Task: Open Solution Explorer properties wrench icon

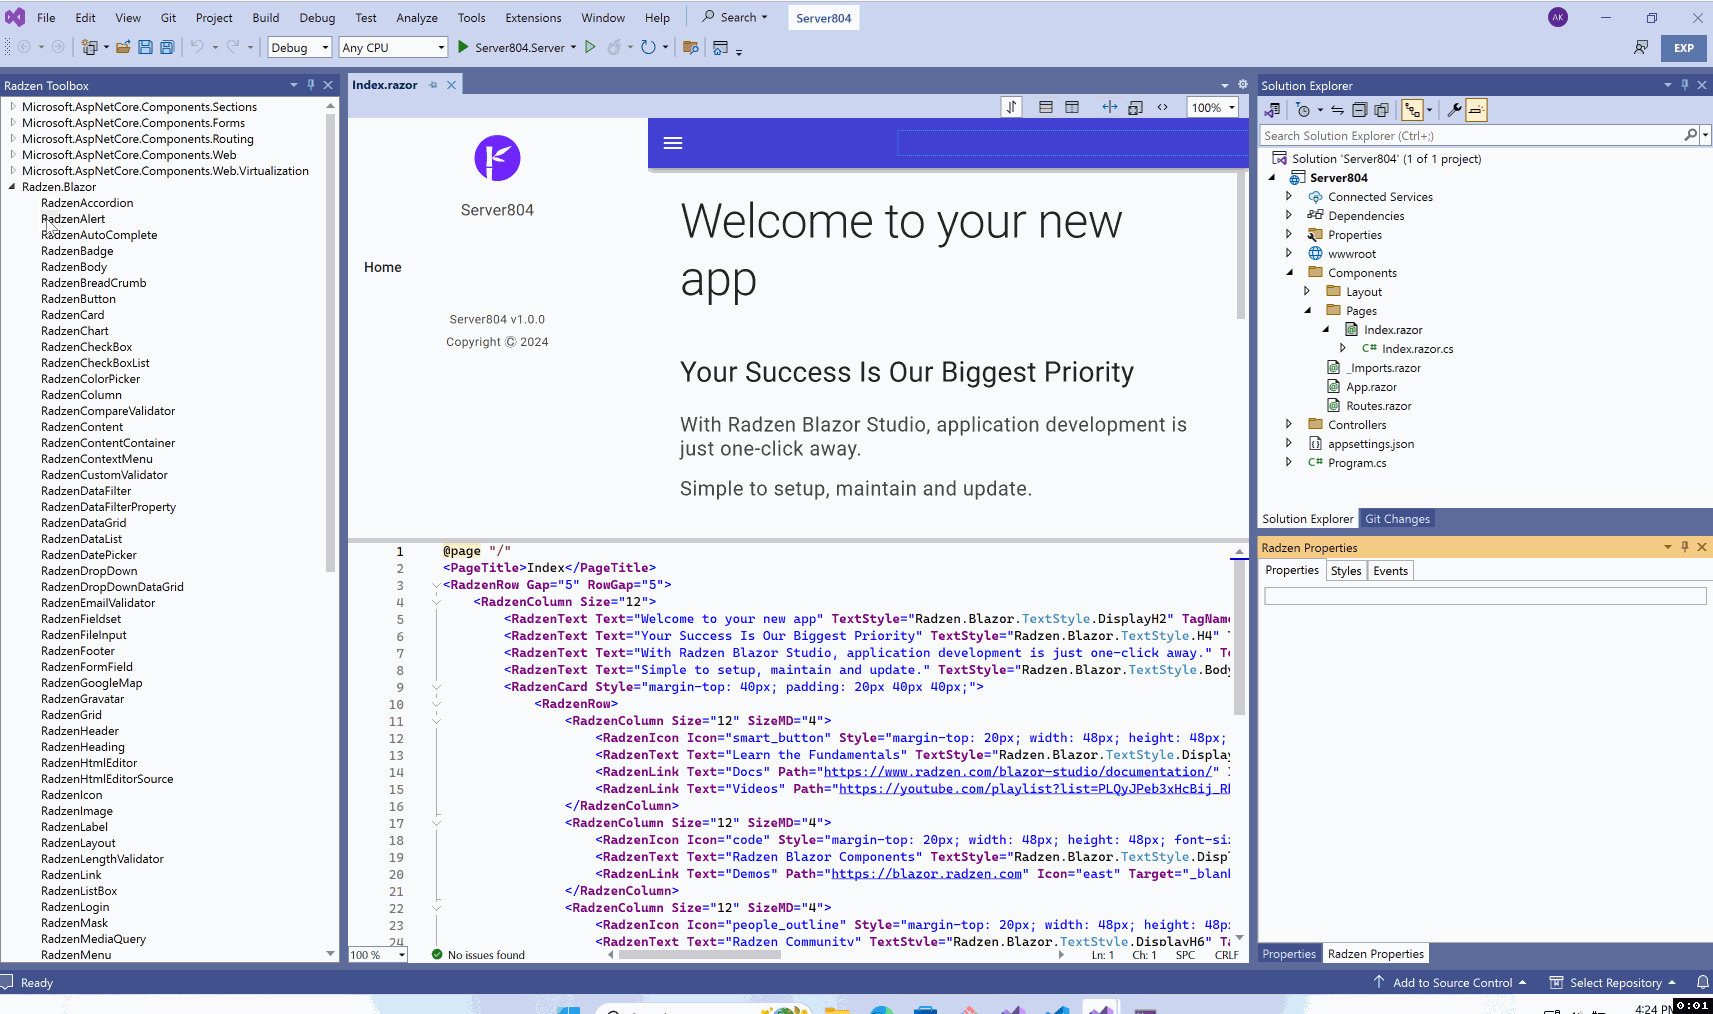Action: click(1454, 110)
